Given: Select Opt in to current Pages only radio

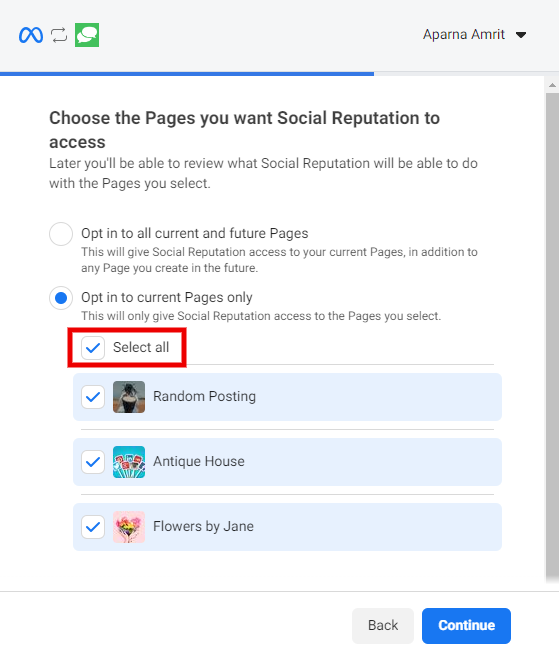Looking at the screenshot, I should coord(61,298).
